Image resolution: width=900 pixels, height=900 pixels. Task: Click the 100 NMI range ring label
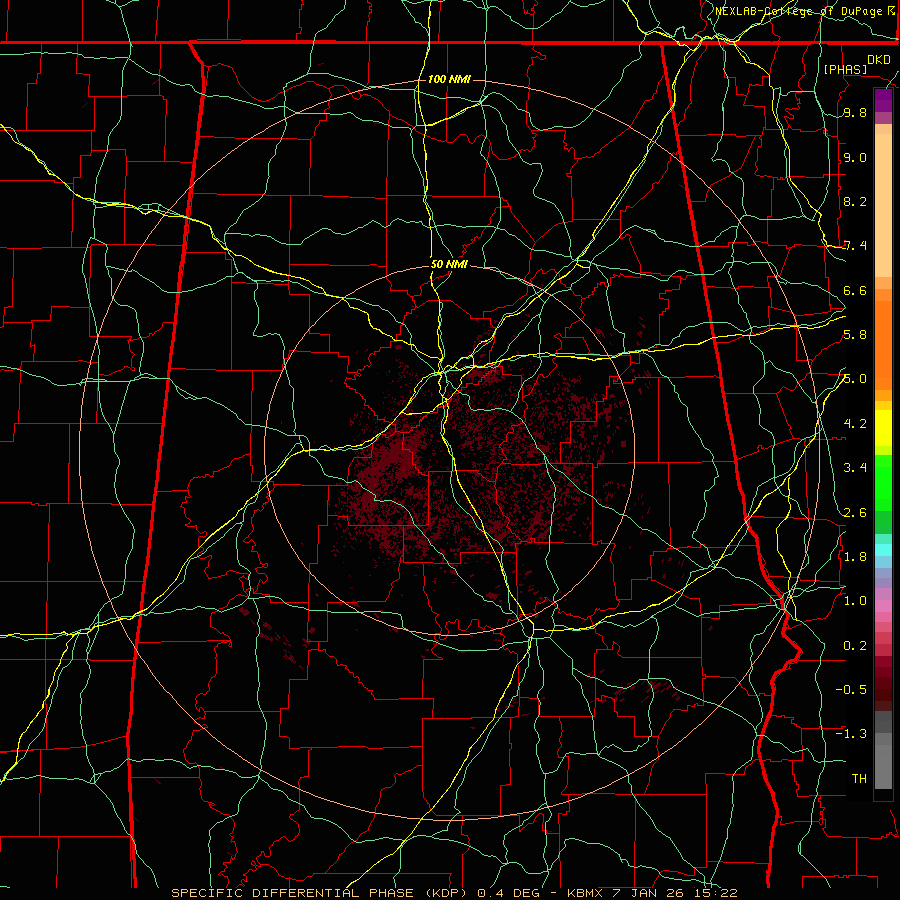pos(449,79)
